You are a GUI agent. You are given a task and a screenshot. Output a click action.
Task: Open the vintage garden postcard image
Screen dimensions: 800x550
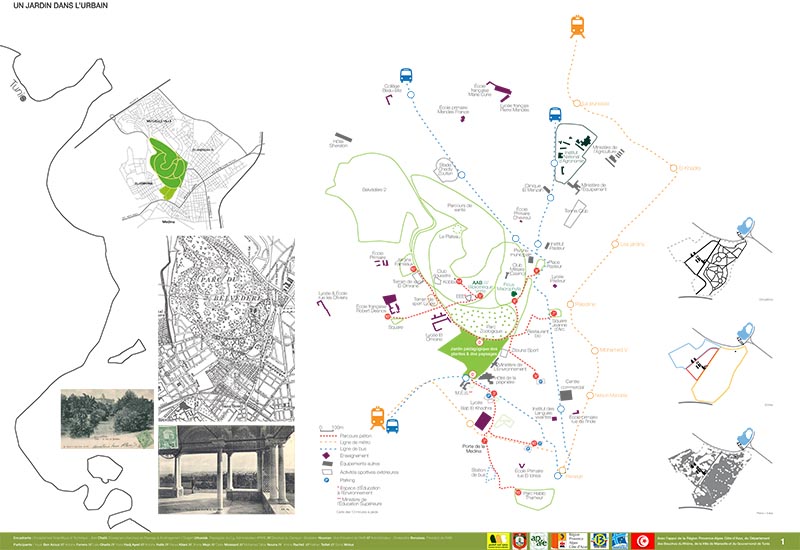click(108, 416)
